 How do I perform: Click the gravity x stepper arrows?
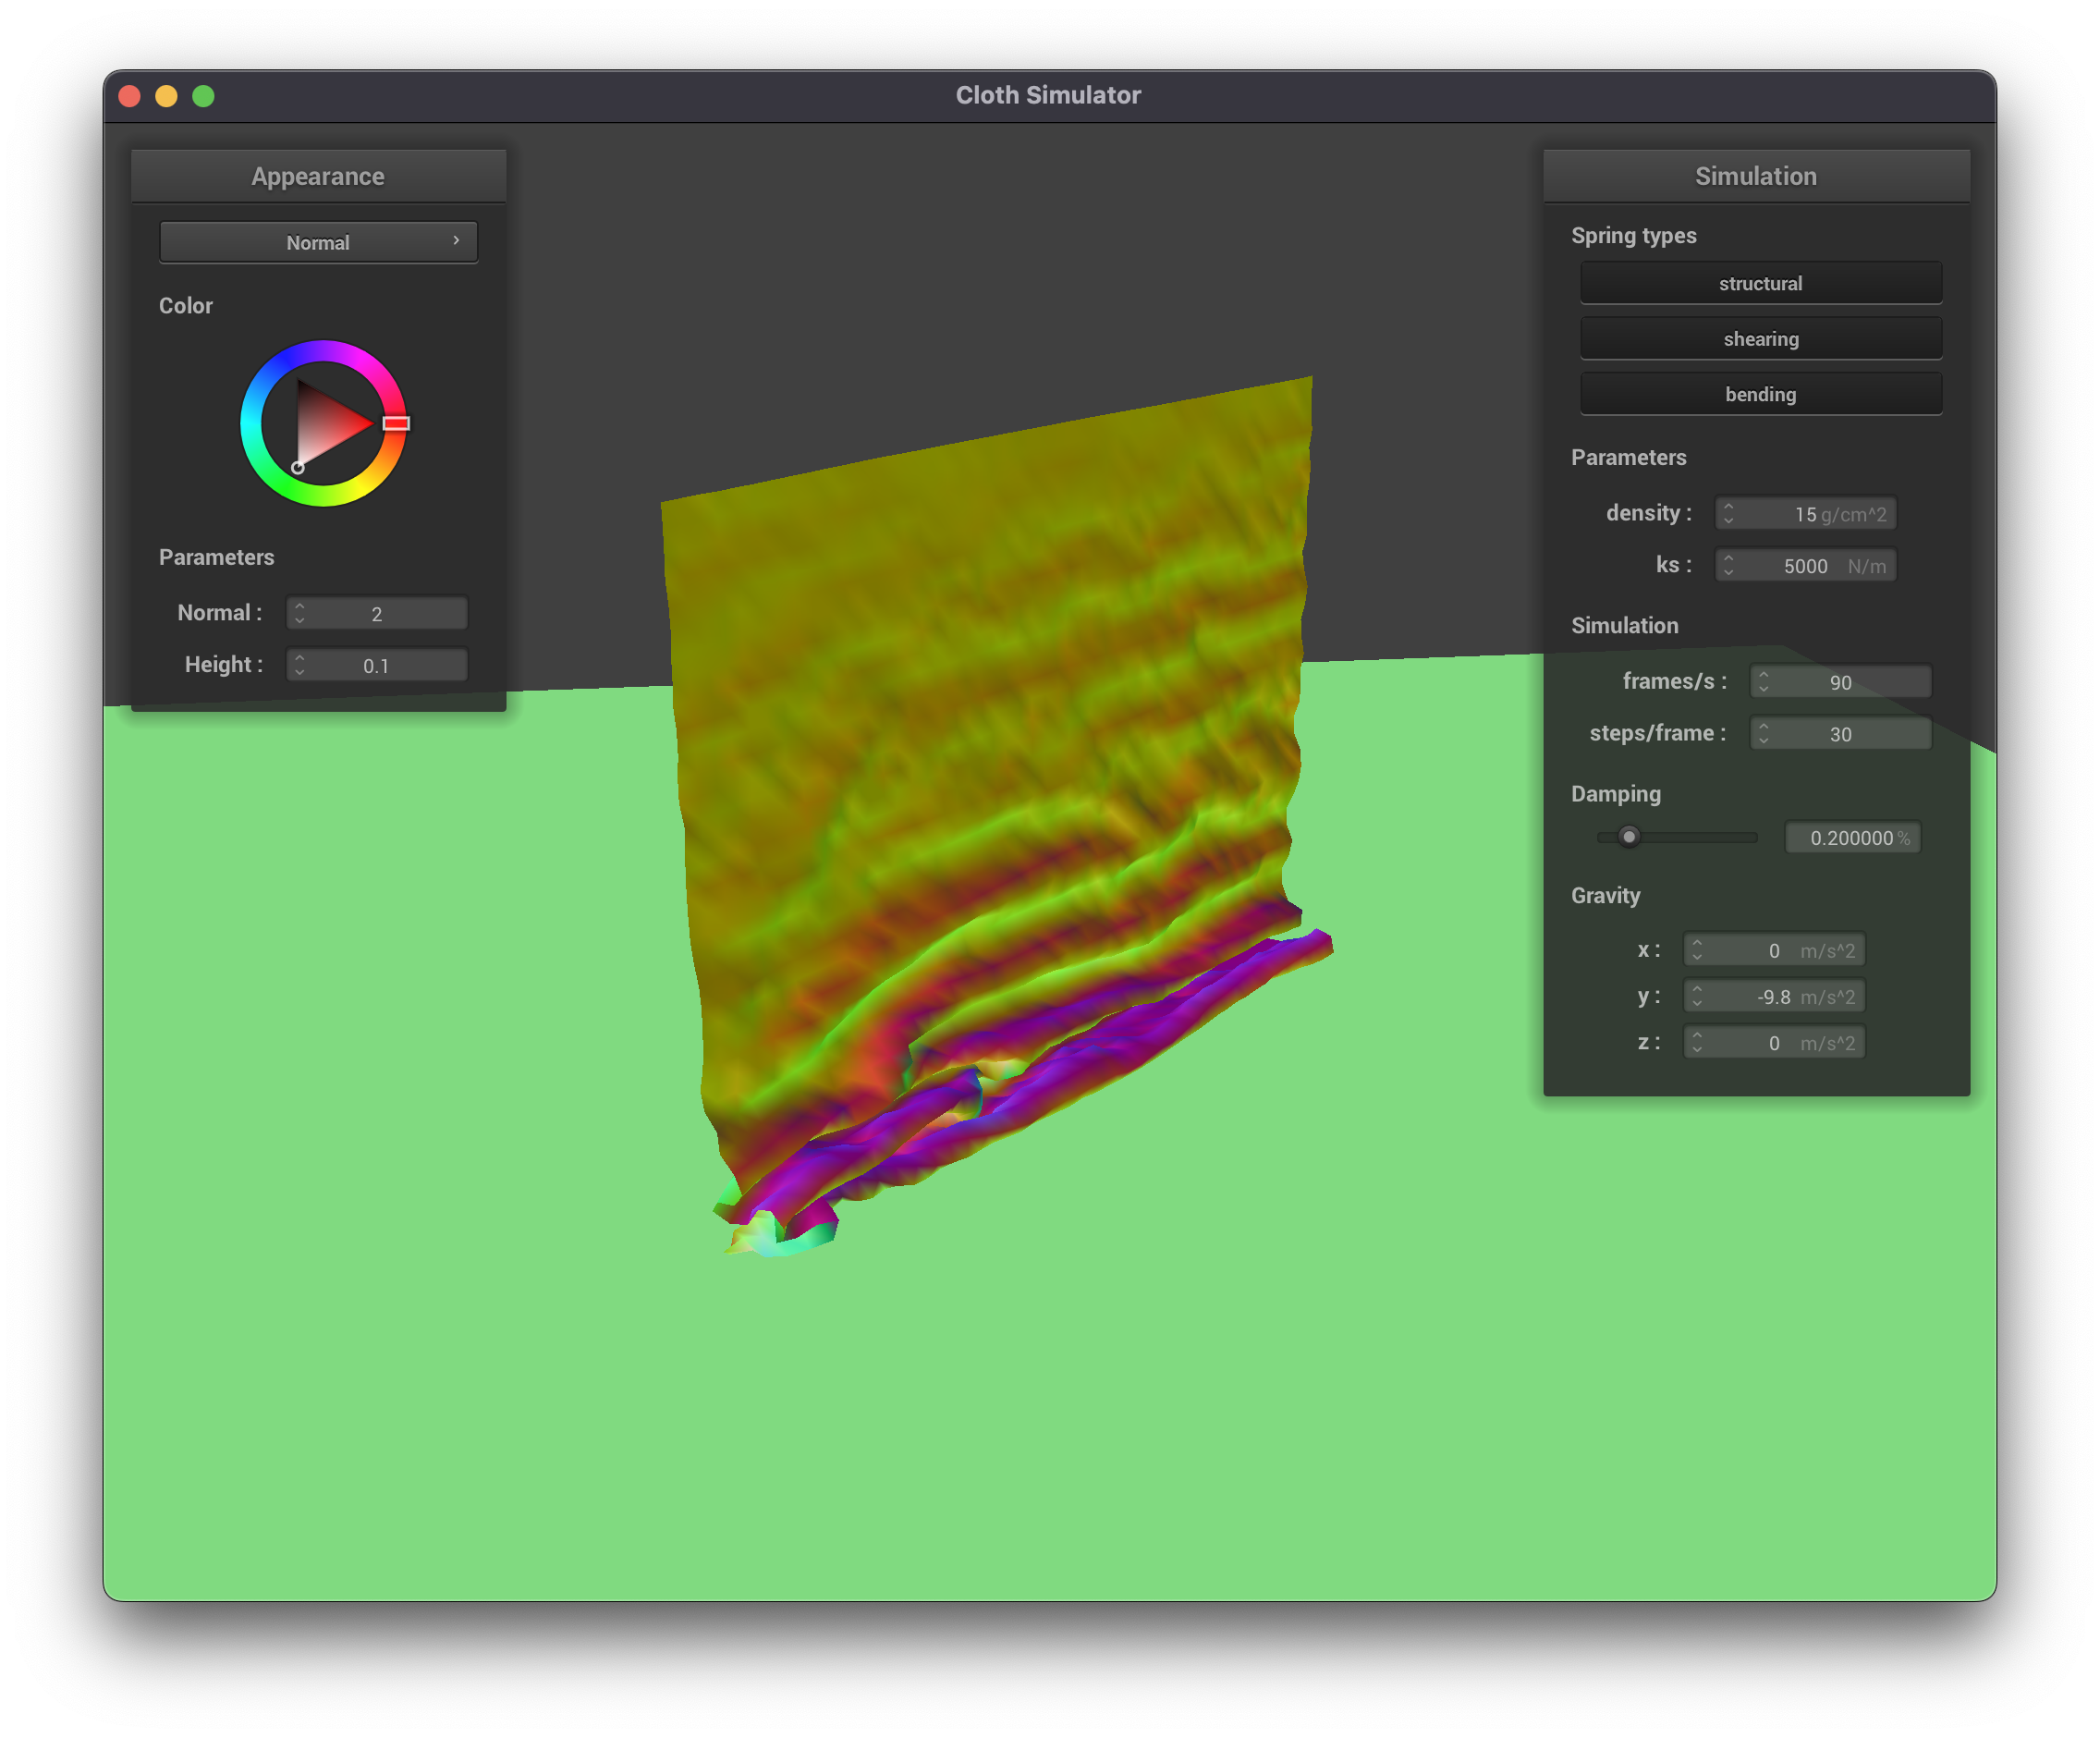[x=1697, y=950]
